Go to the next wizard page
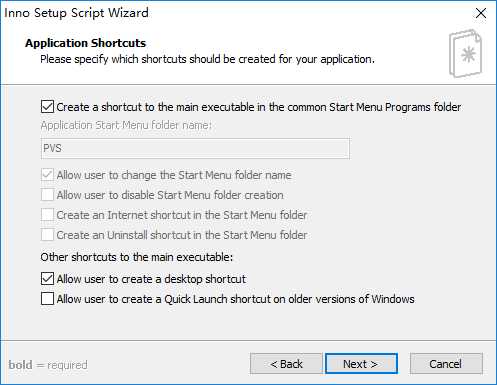 point(361,364)
